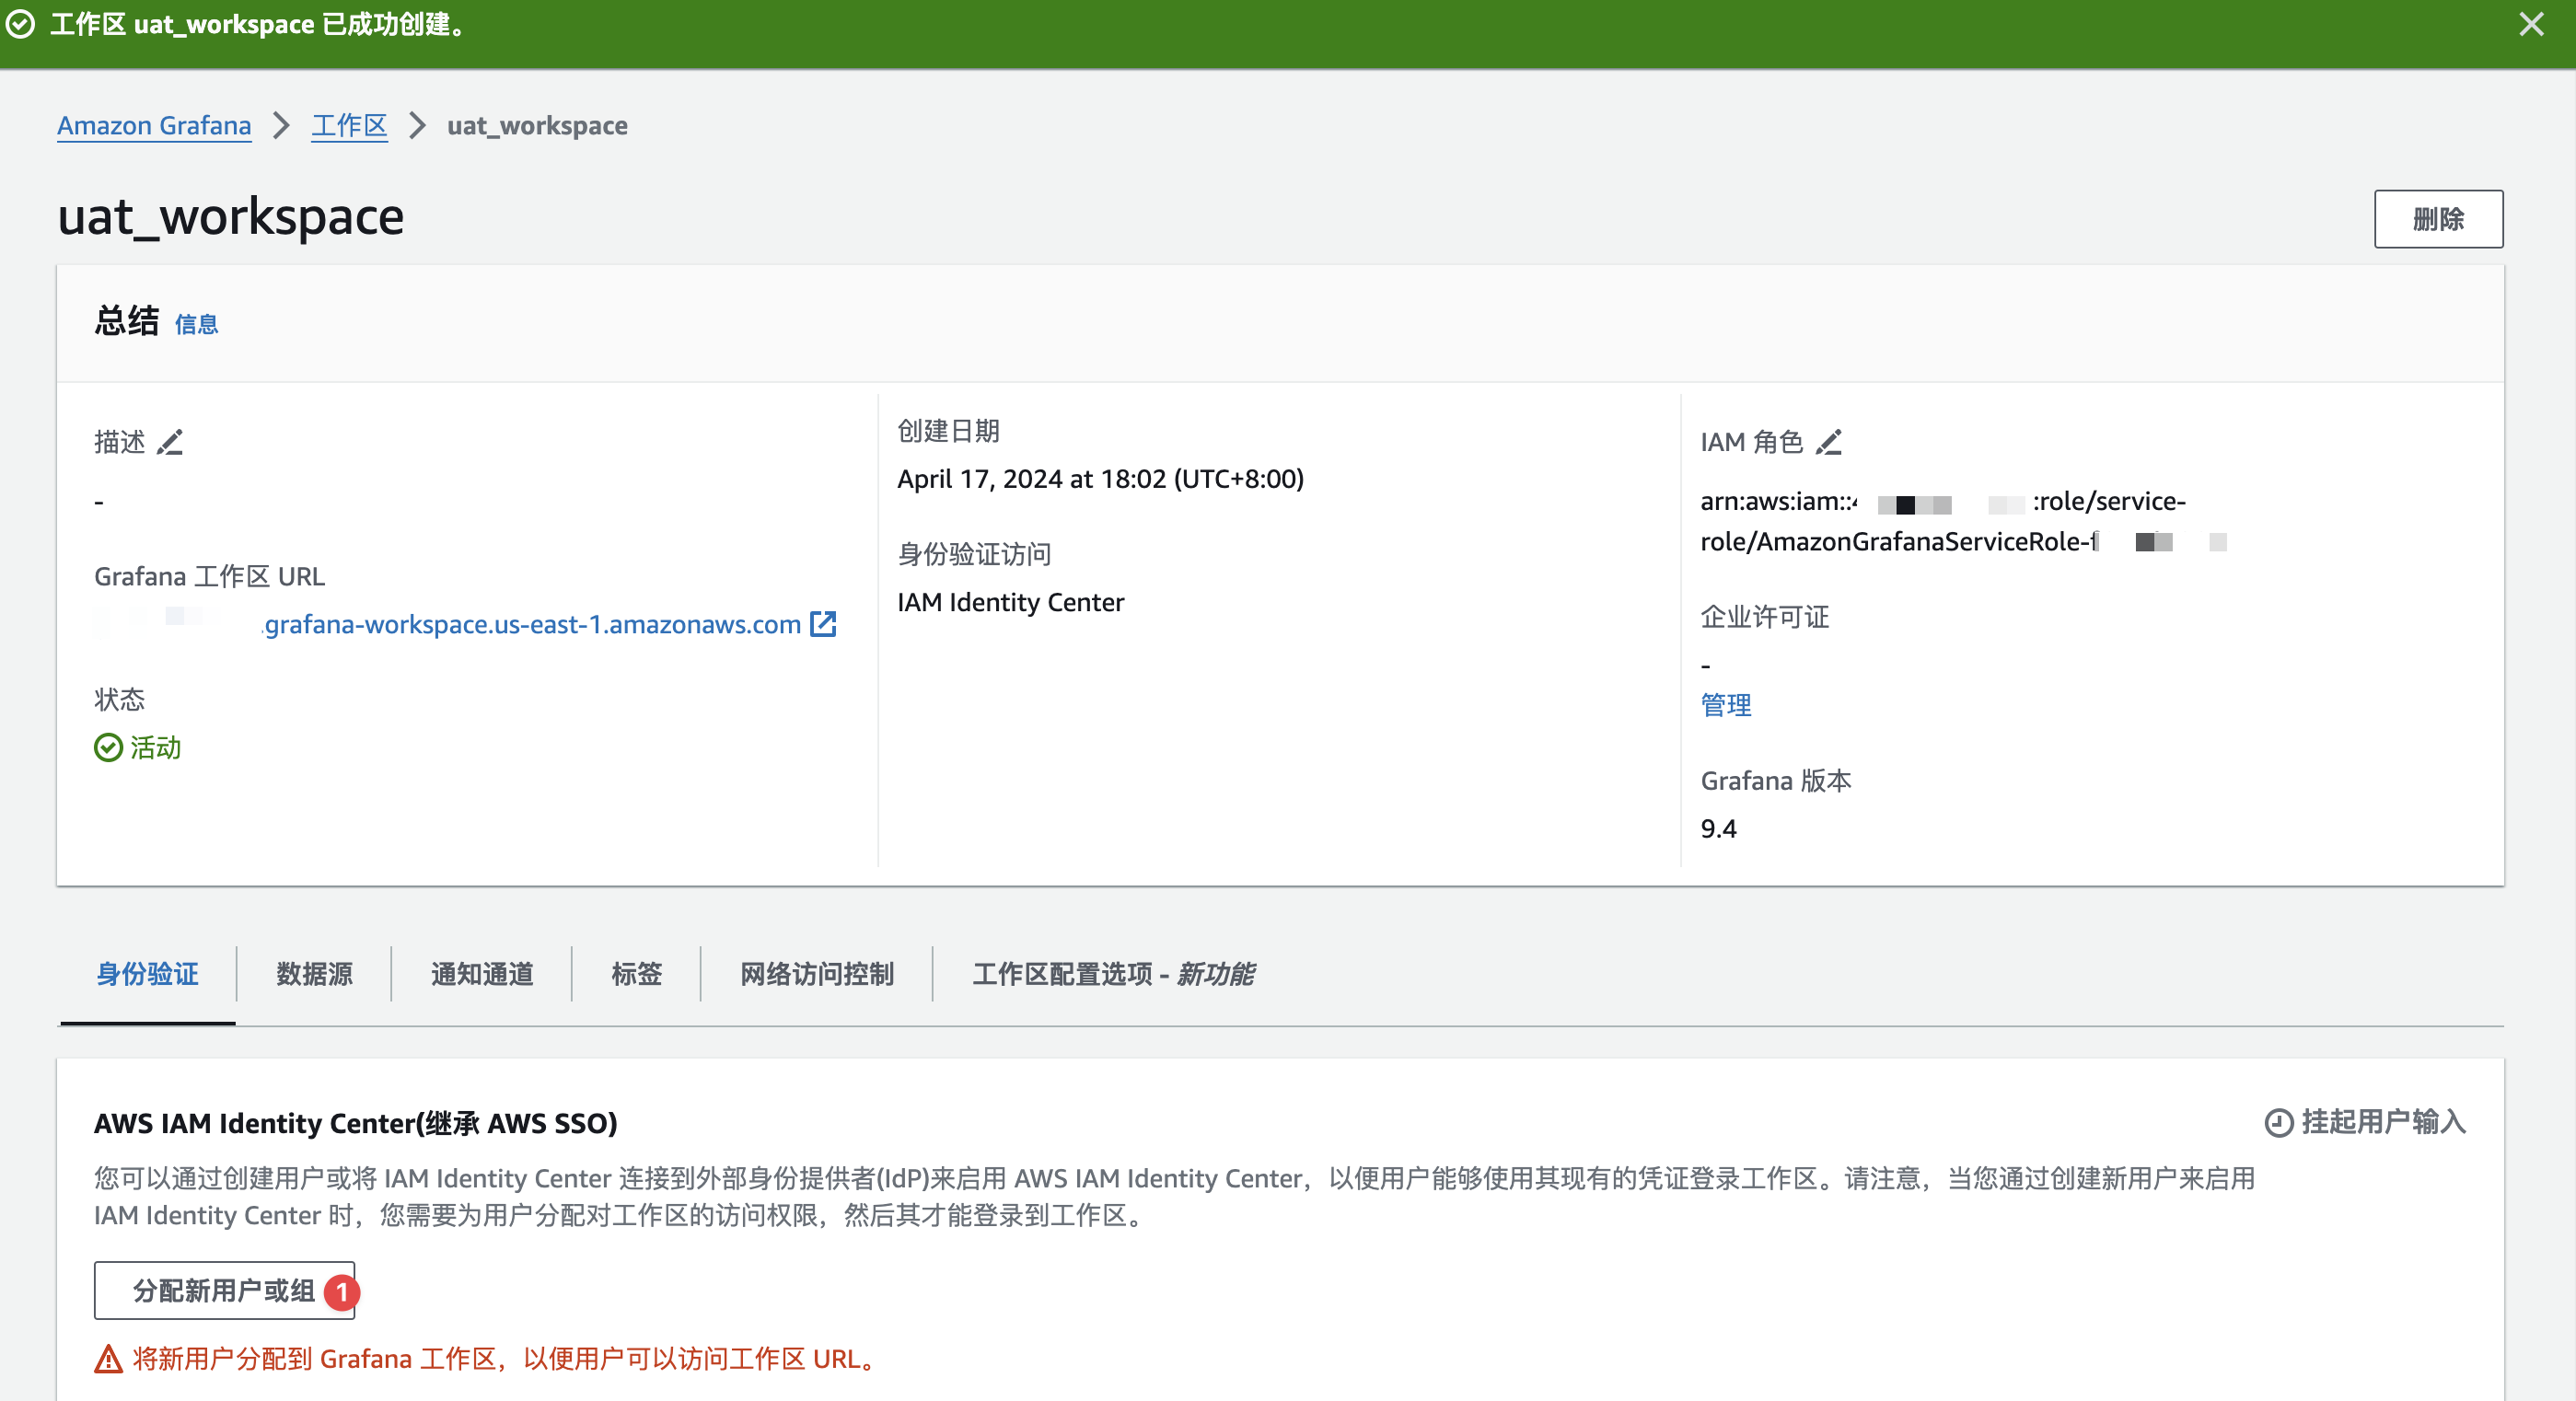Image resolution: width=2576 pixels, height=1401 pixels.
Task: Click the clock icon beside 挂起用户输入
Action: pos(2278,1122)
